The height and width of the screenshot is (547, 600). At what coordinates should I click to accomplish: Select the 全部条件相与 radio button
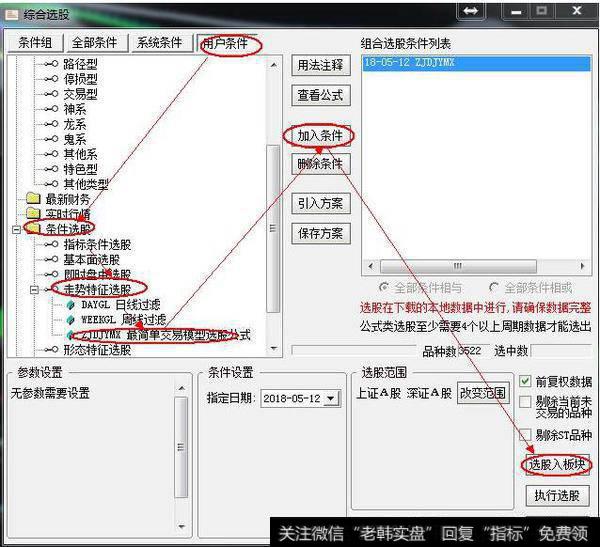point(384,287)
